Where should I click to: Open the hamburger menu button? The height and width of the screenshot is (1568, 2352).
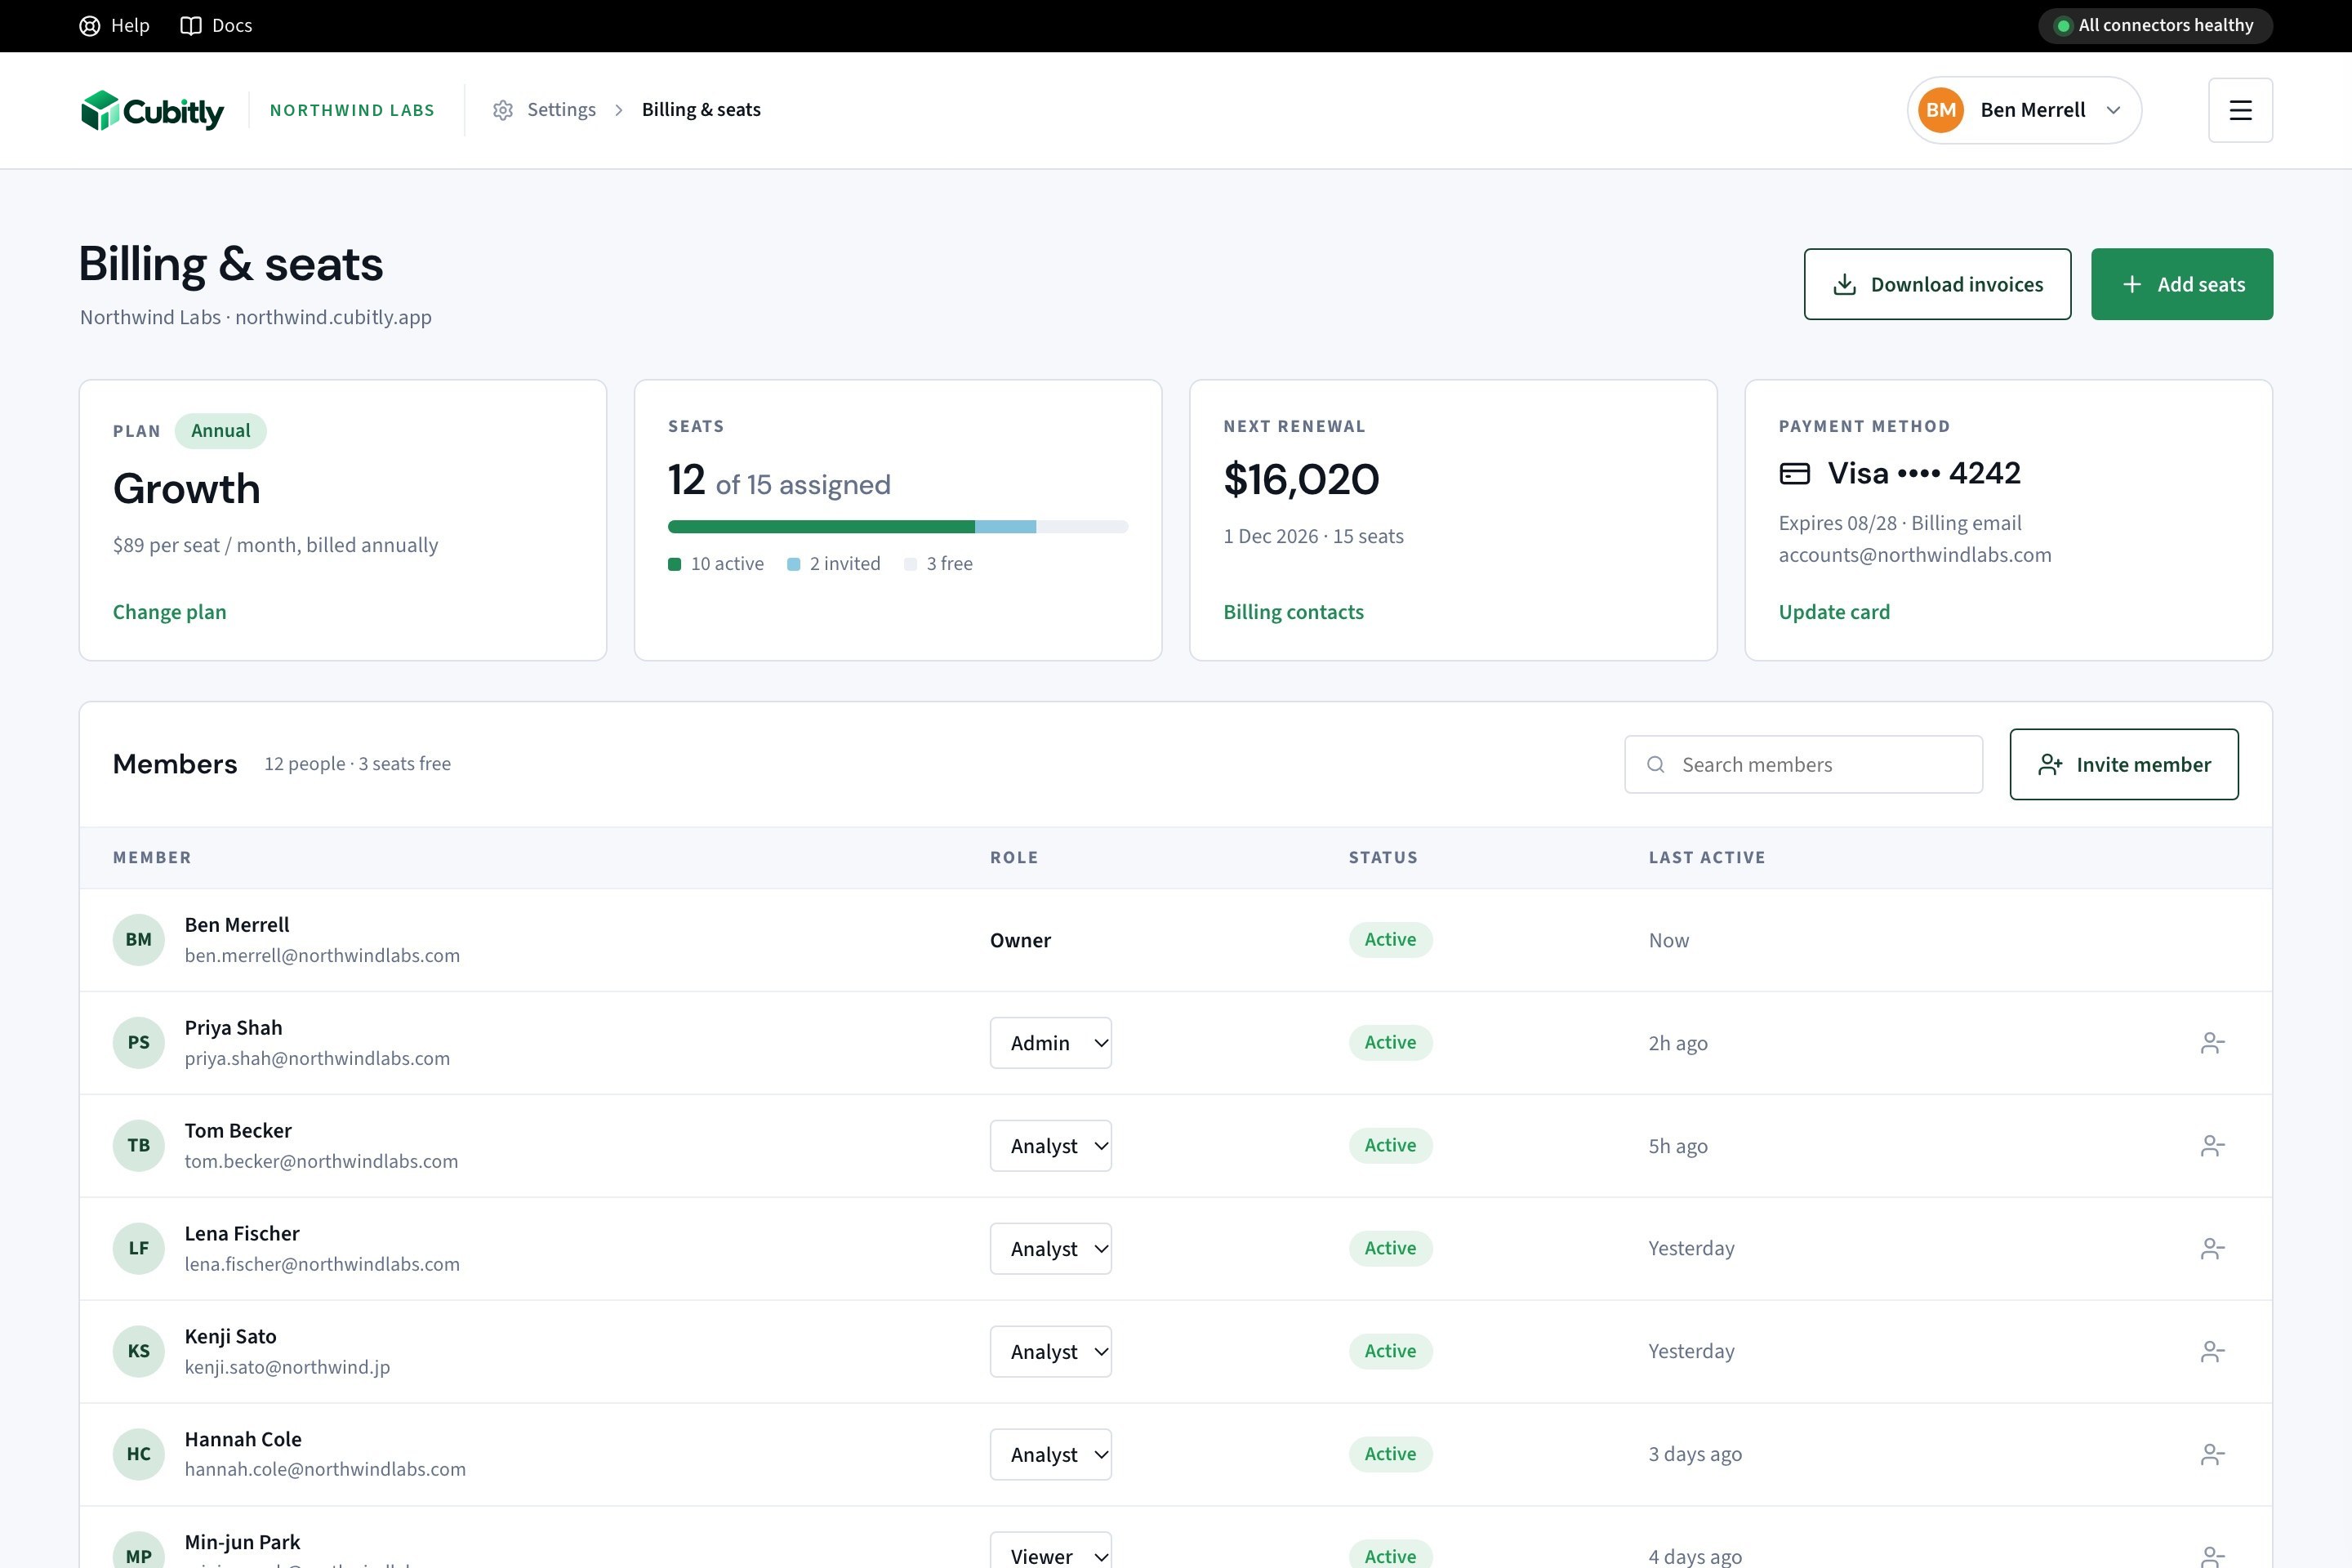[2240, 110]
